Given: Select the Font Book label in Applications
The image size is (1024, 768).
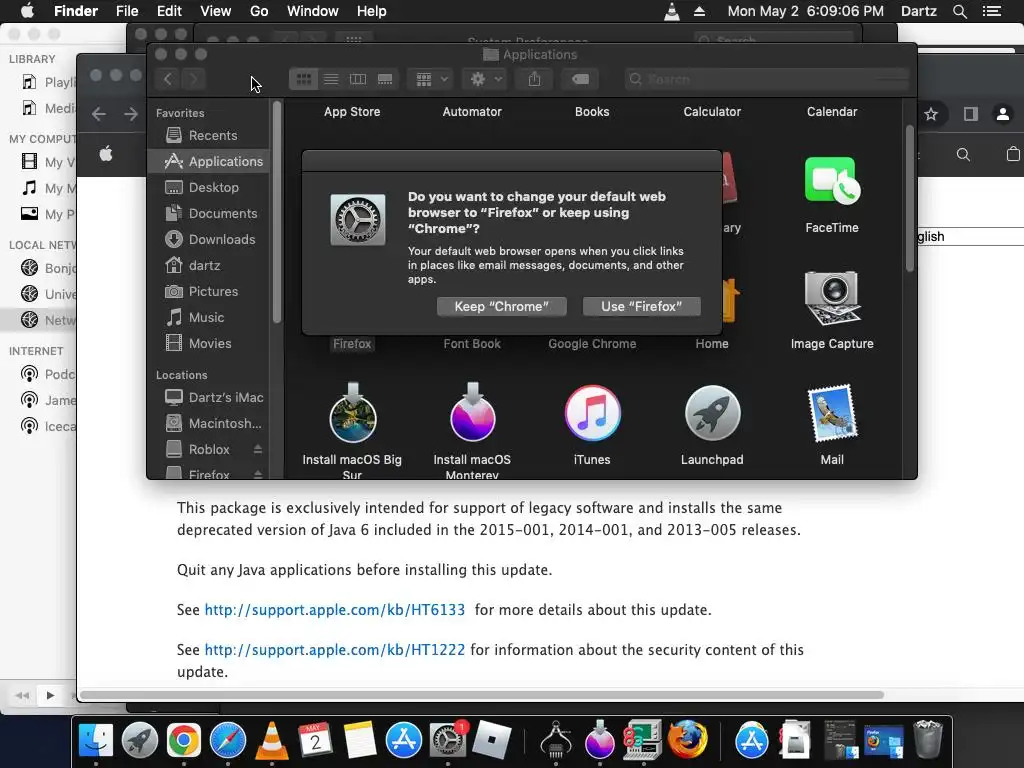Looking at the screenshot, I should tap(472, 344).
